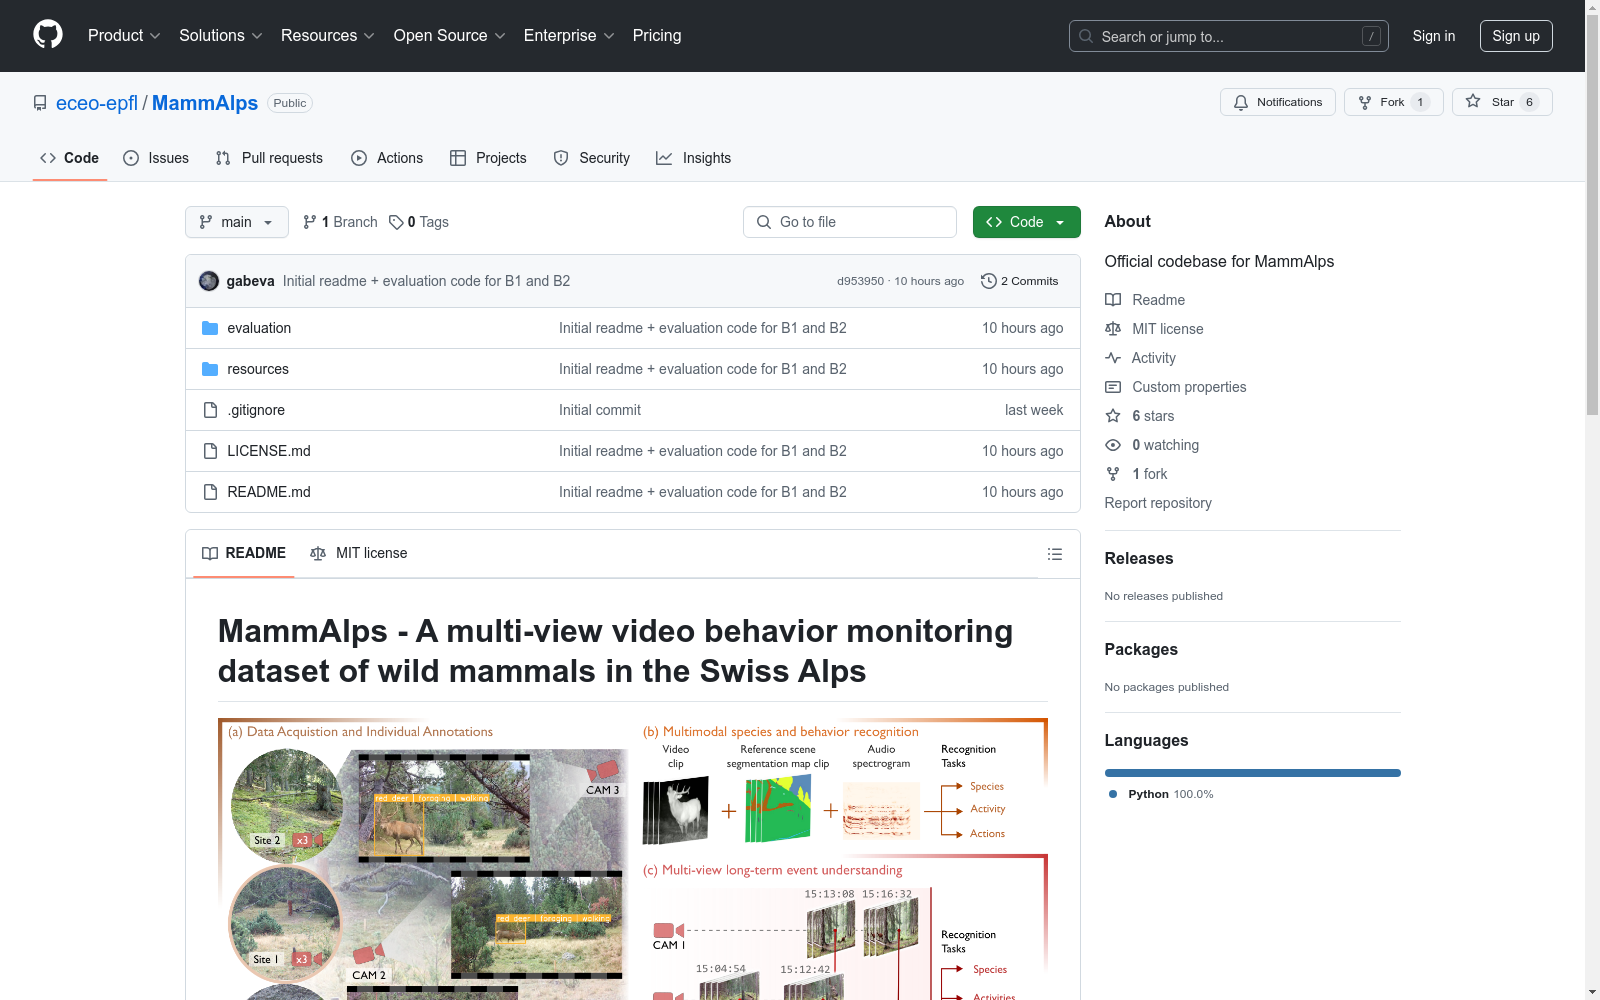
Task: Go to the Pricing page
Action: pyautogui.click(x=657, y=36)
